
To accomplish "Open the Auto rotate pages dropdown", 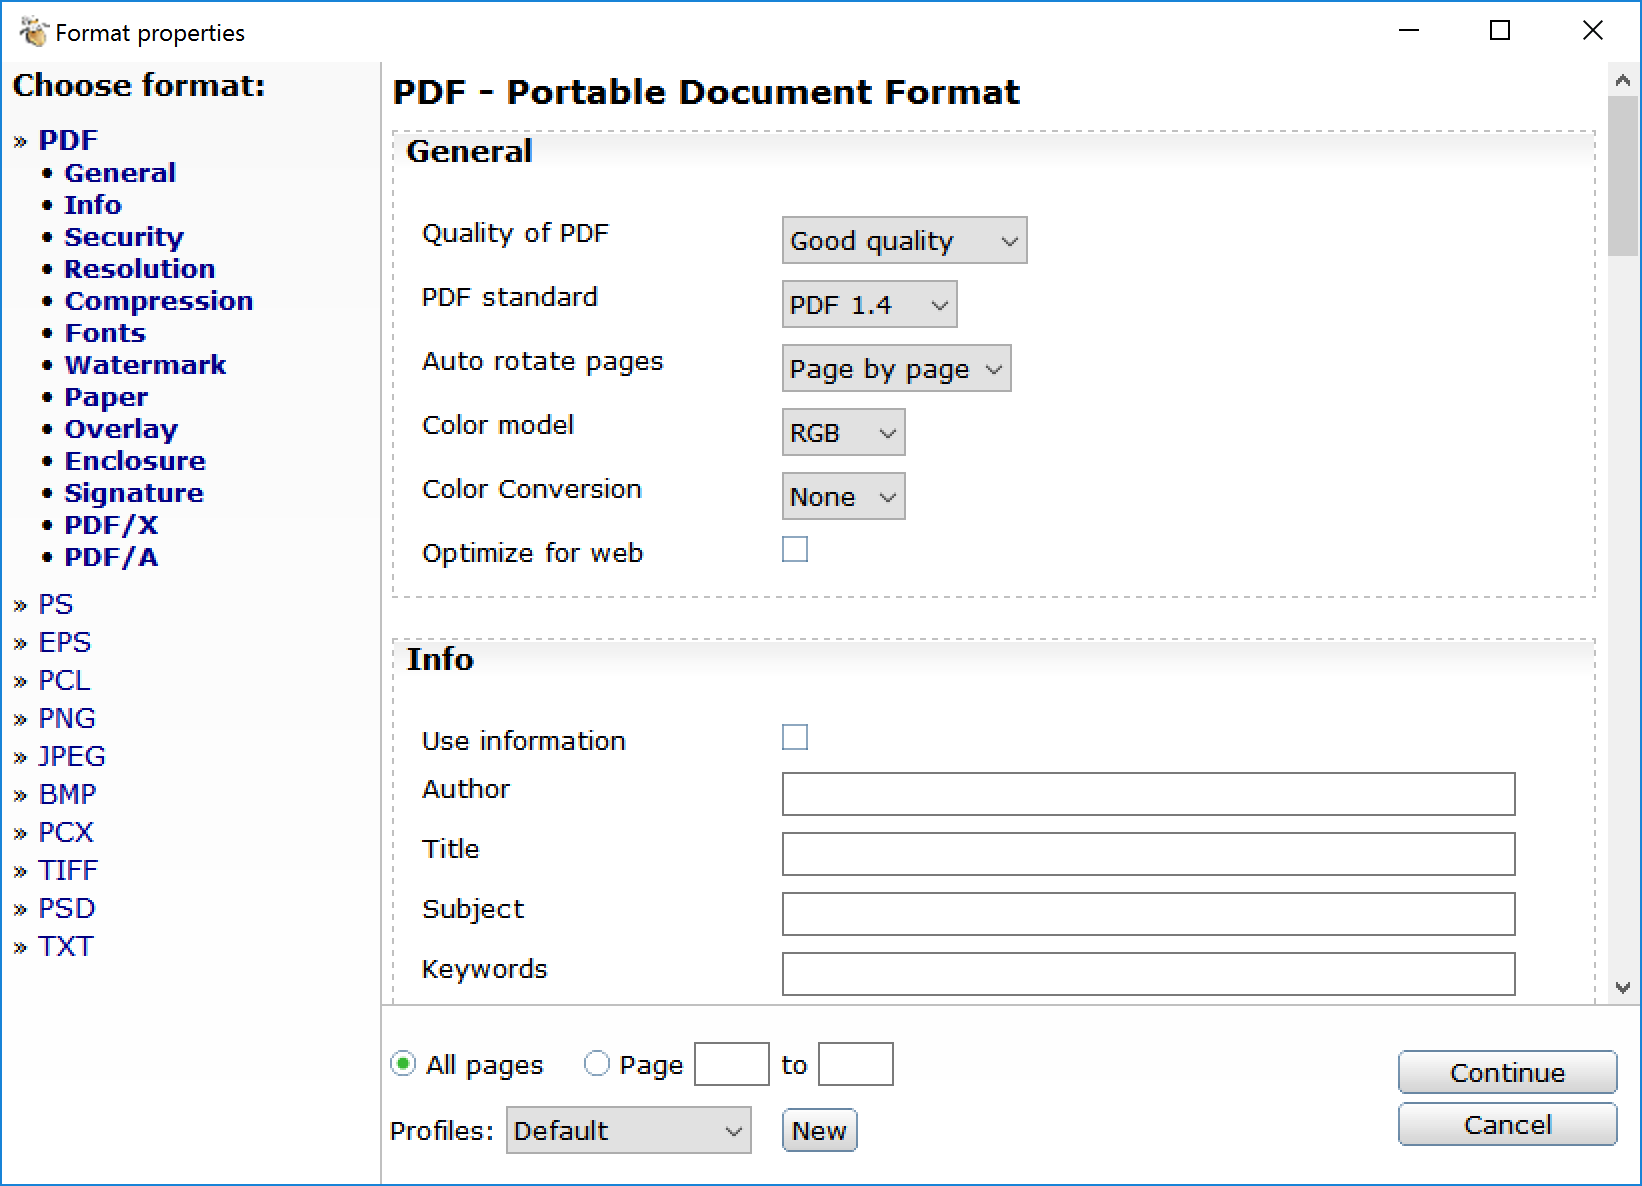I will point(896,369).
